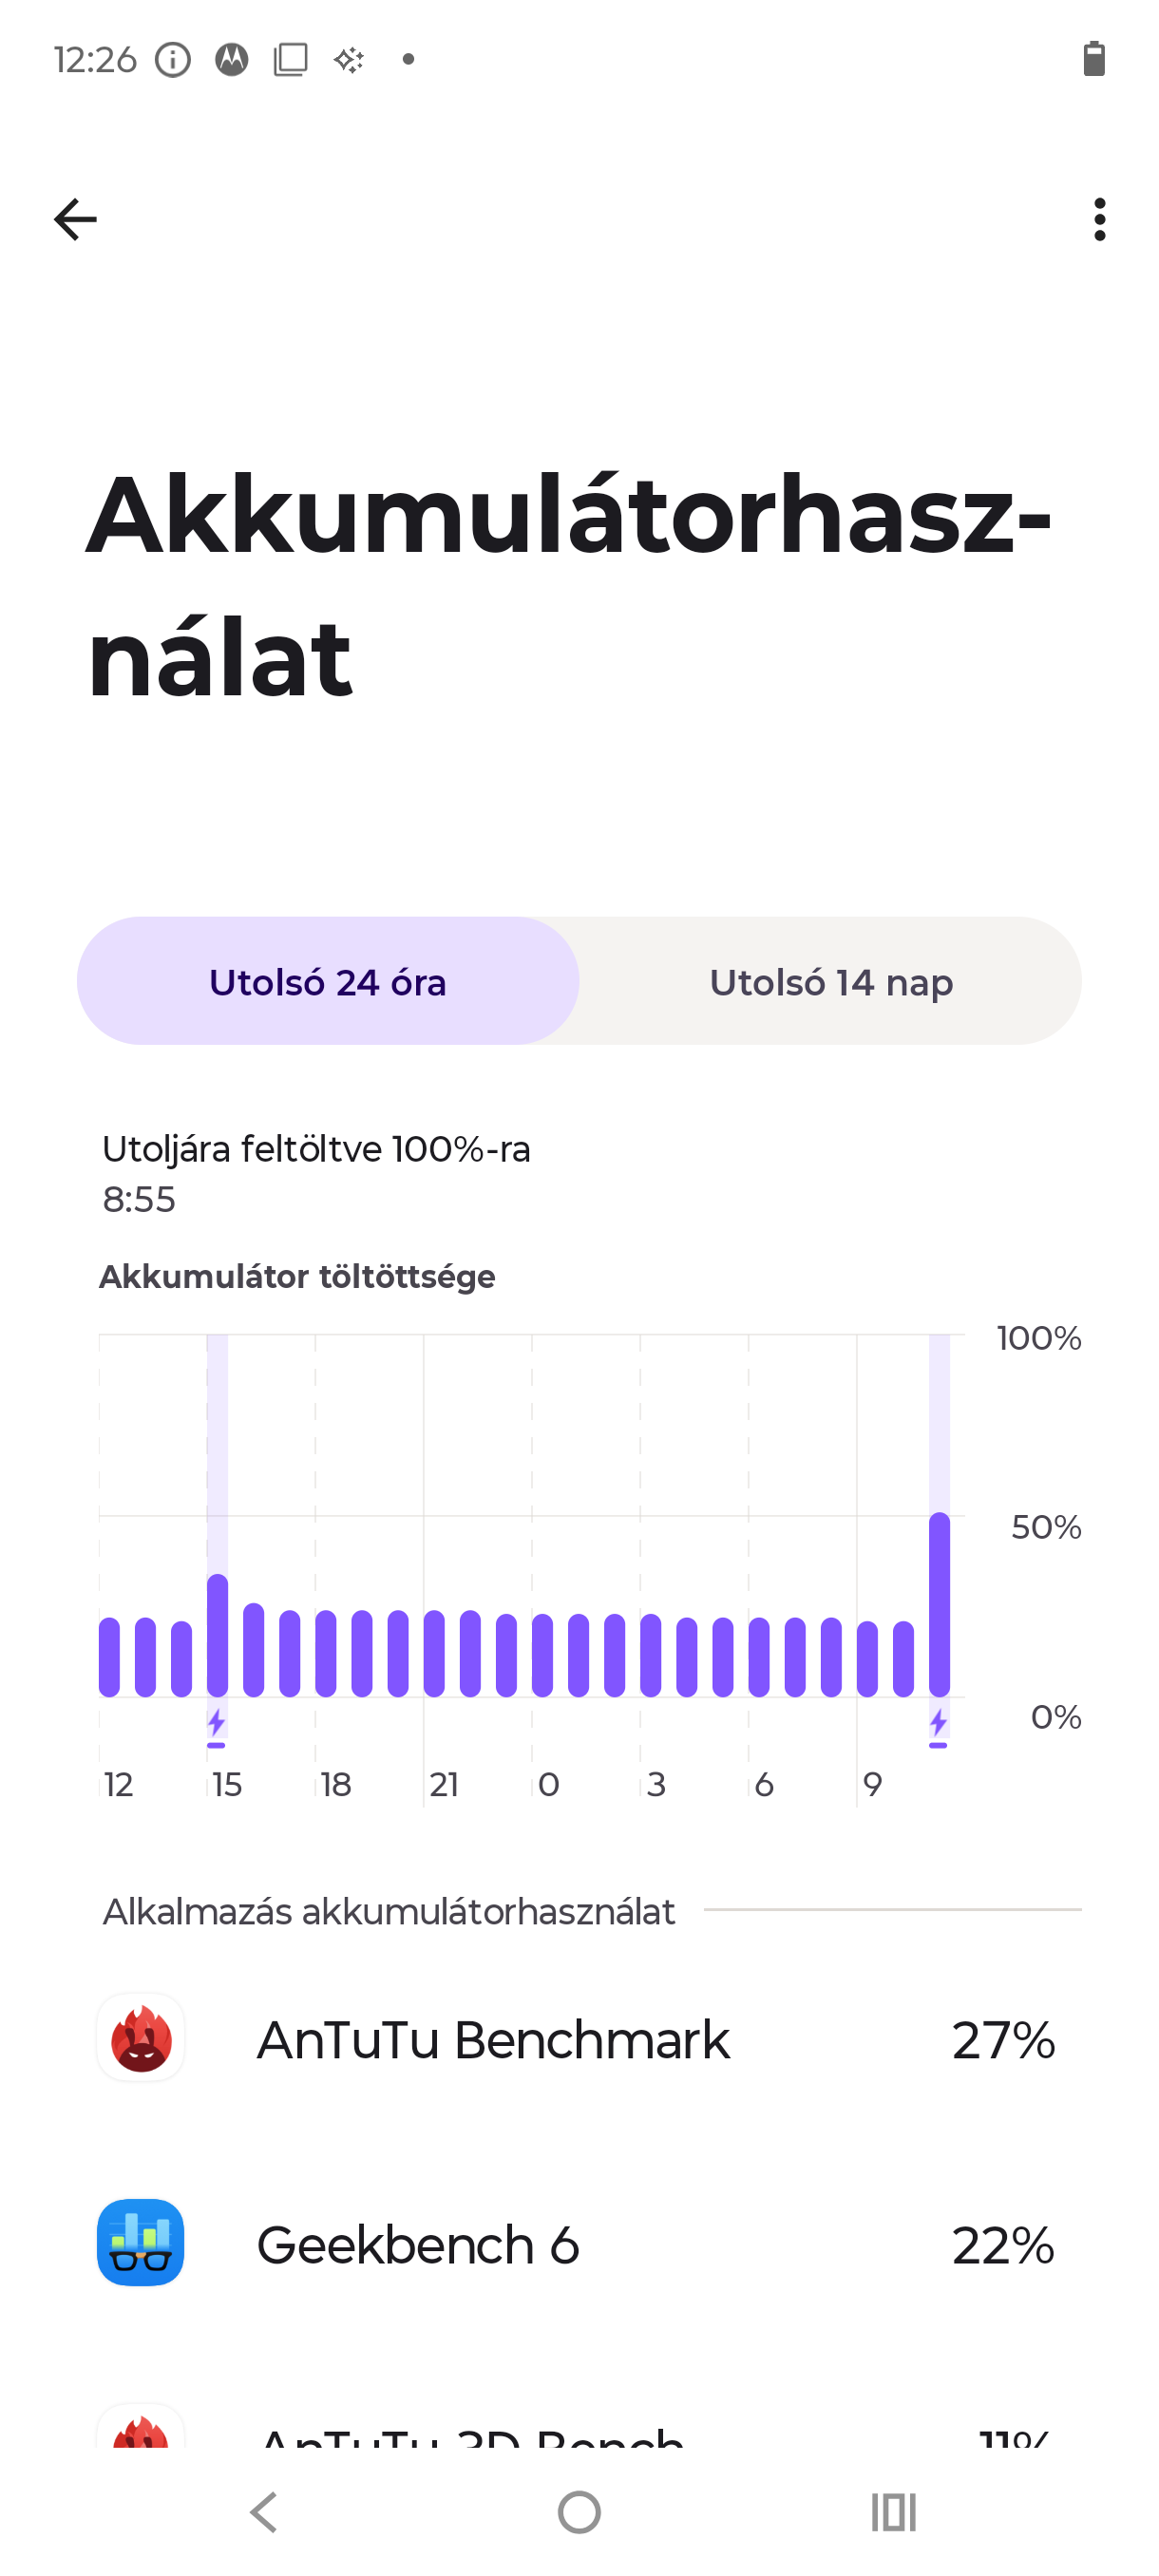The image size is (1159, 2576).
Task: Open the three-dot overflow menu
Action: (x=1100, y=219)
